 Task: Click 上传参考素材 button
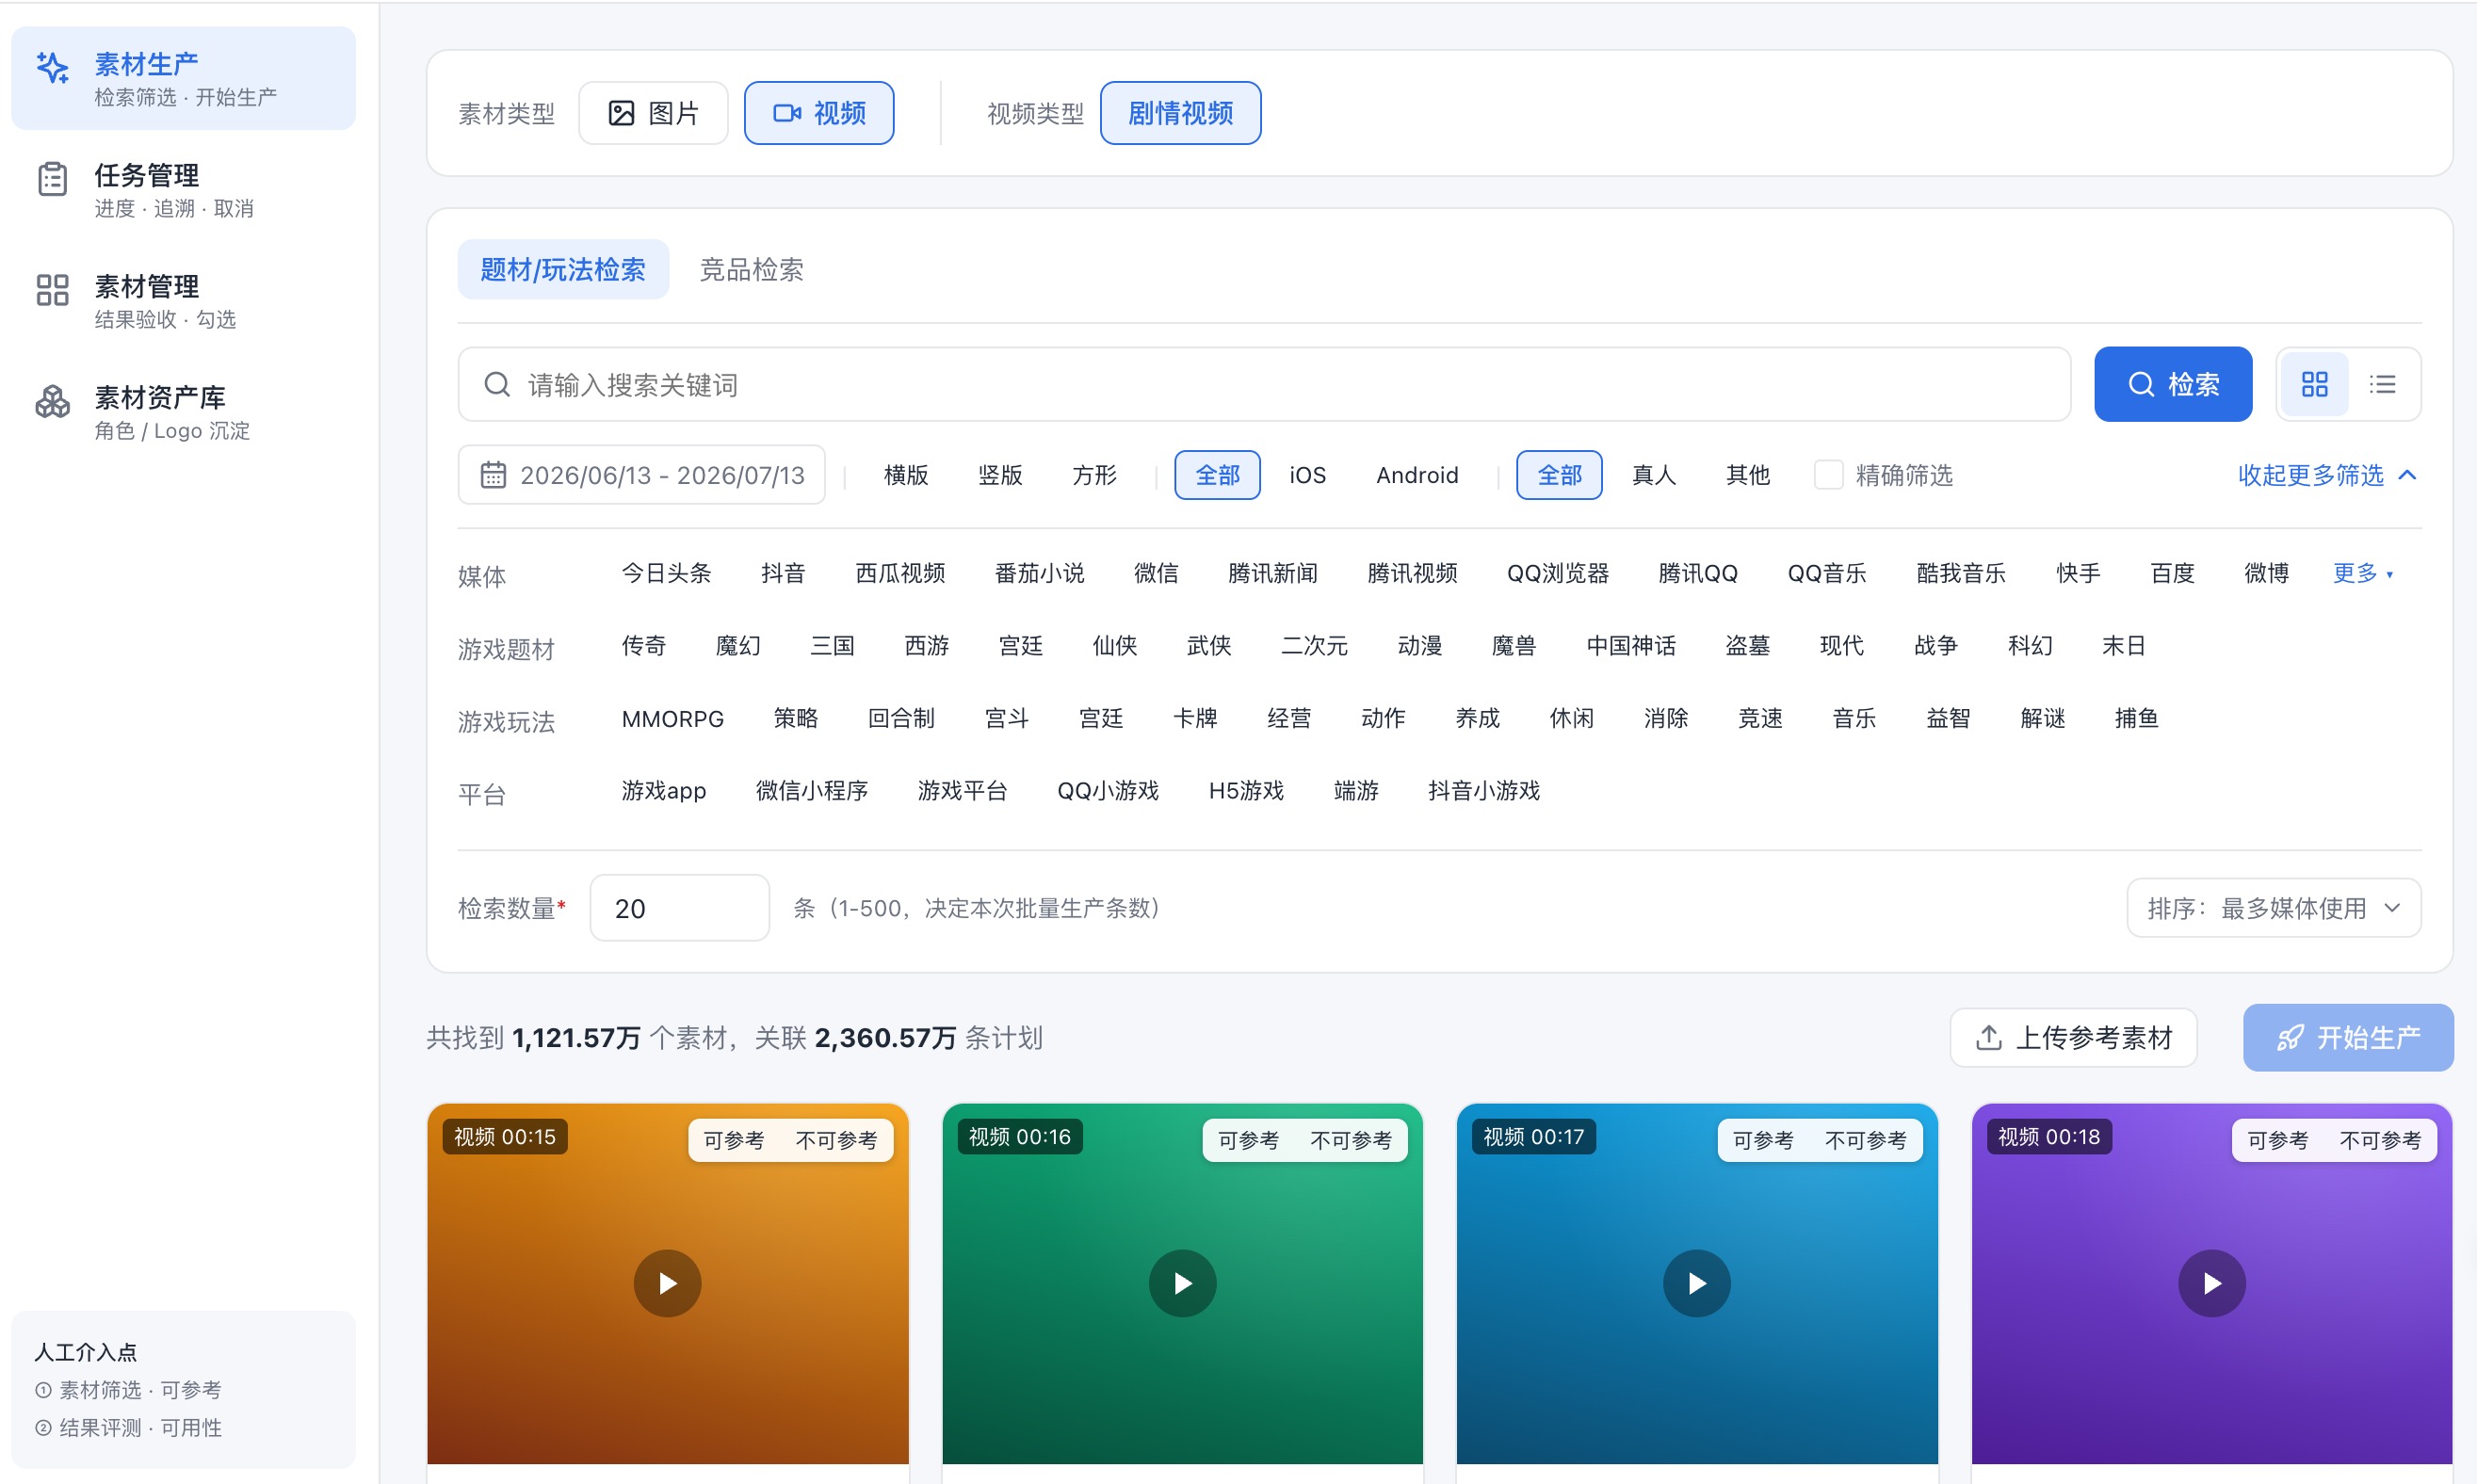tap(2073, 1037)
